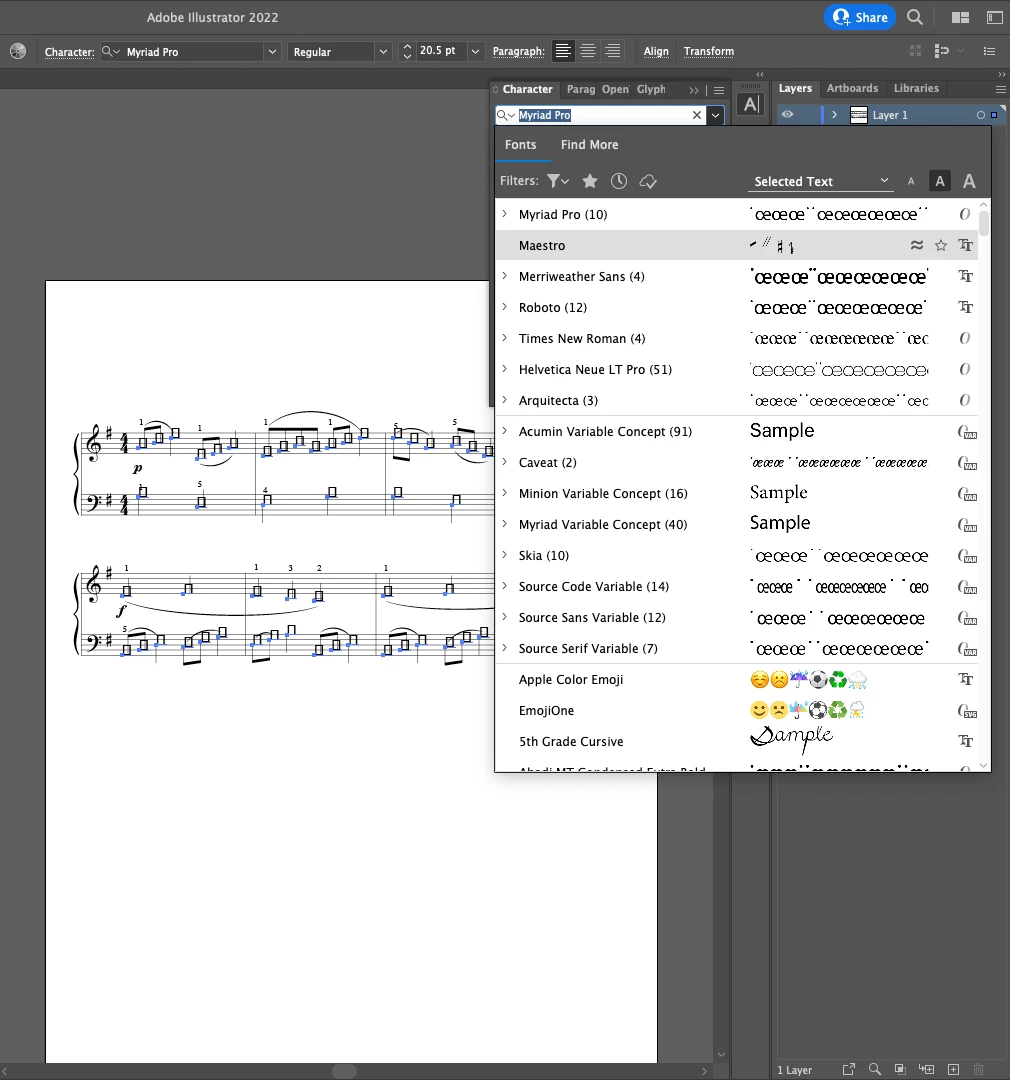The image size is (1010, 1080).
Task: Expand Layer 1 contents
Action: (834, 115)
